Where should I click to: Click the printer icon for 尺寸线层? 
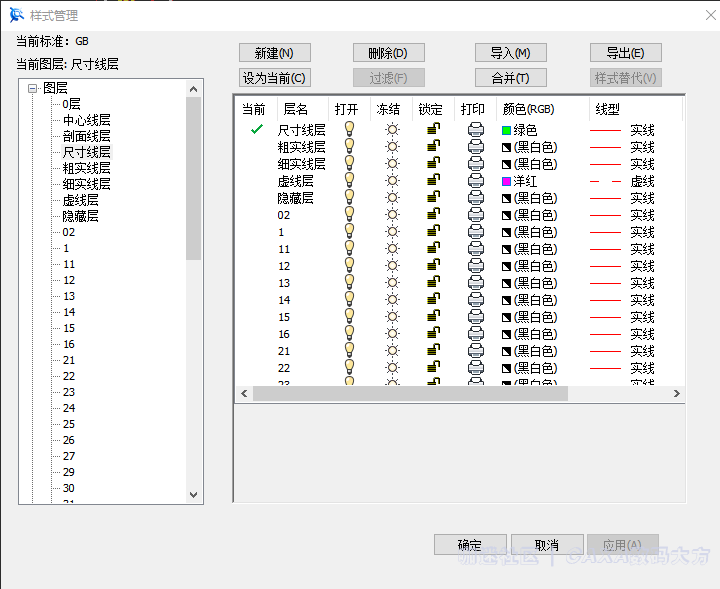click(x=476, y=130)
